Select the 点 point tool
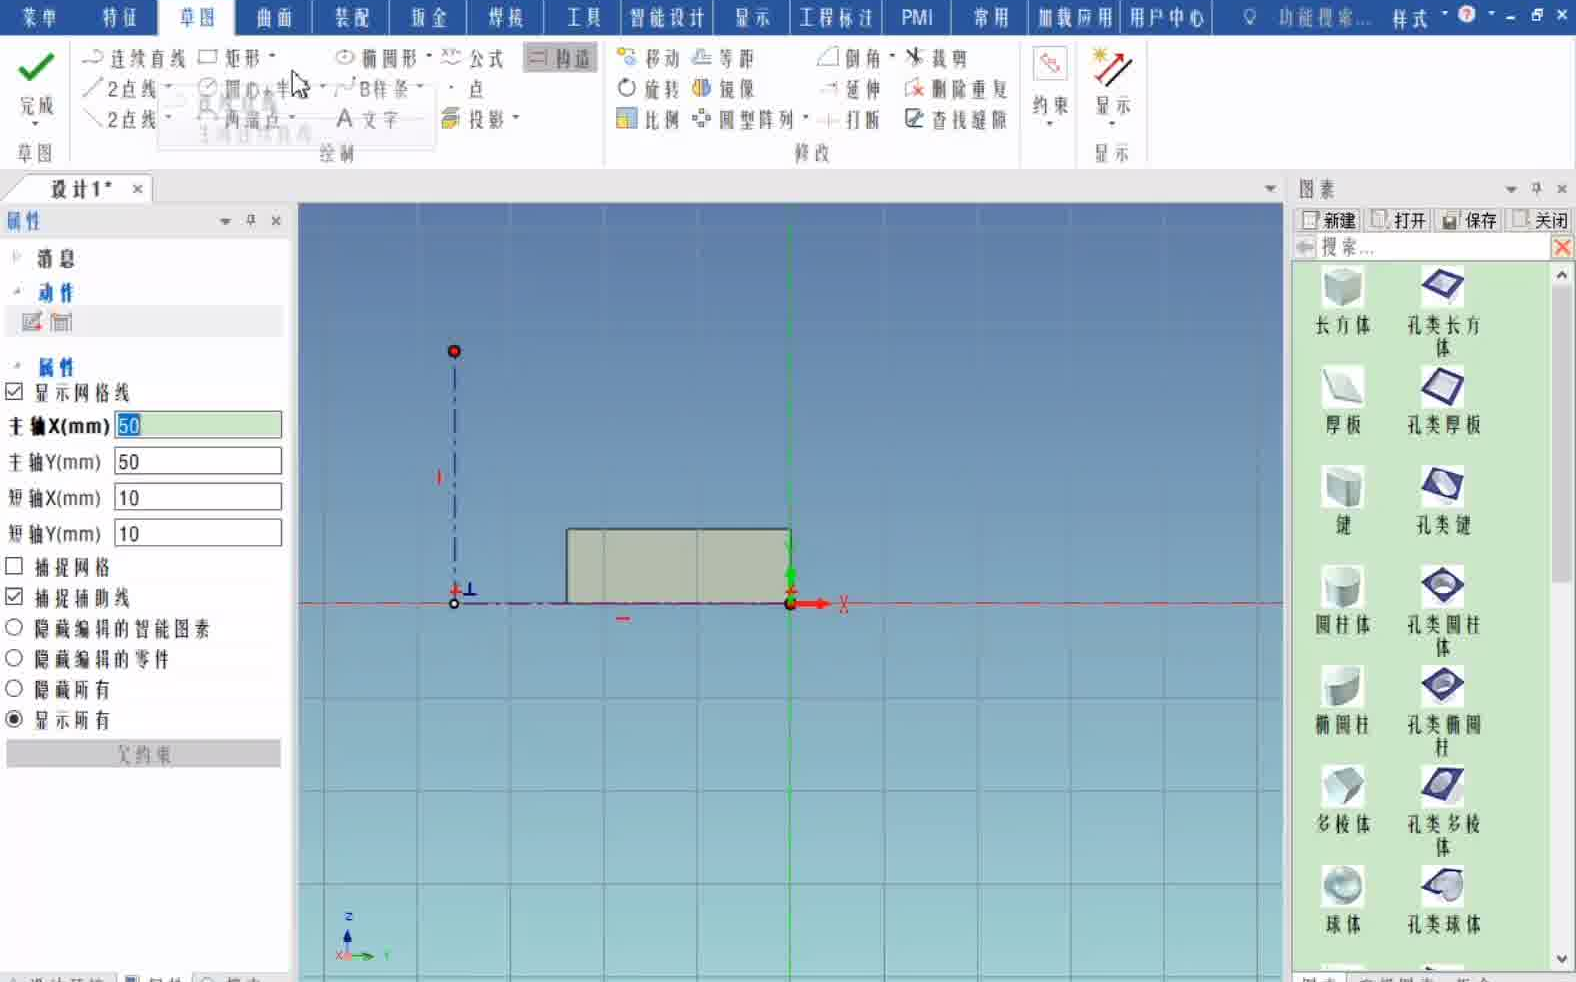The image size is (1576, 982). (x=467, y=88)
